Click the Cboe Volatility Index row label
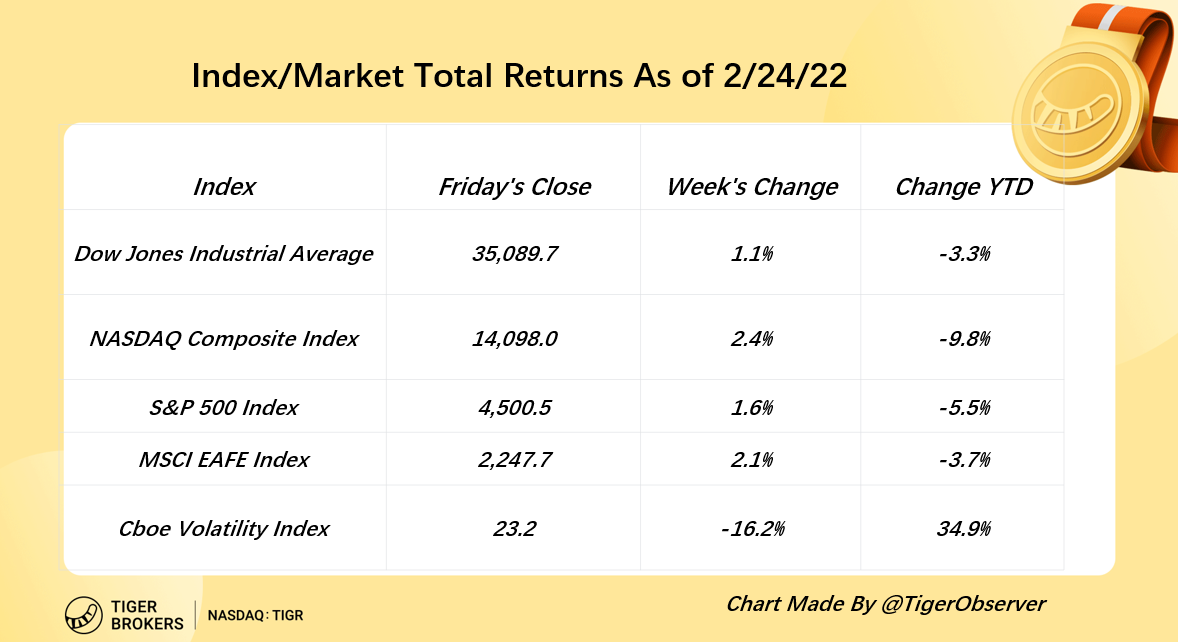This screenshot has width=1178, height=642. [x=224, y=528]
